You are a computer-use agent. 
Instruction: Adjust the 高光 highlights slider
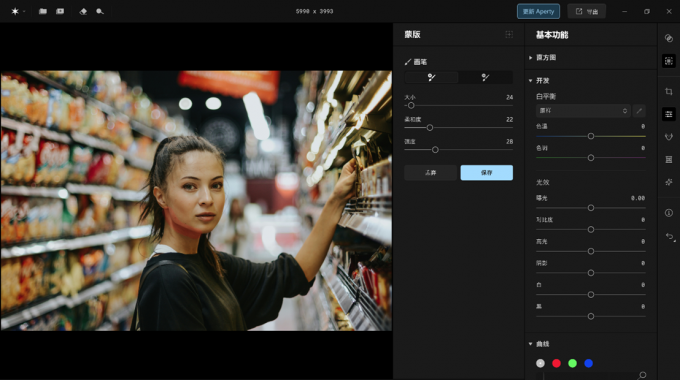(591, 251)
